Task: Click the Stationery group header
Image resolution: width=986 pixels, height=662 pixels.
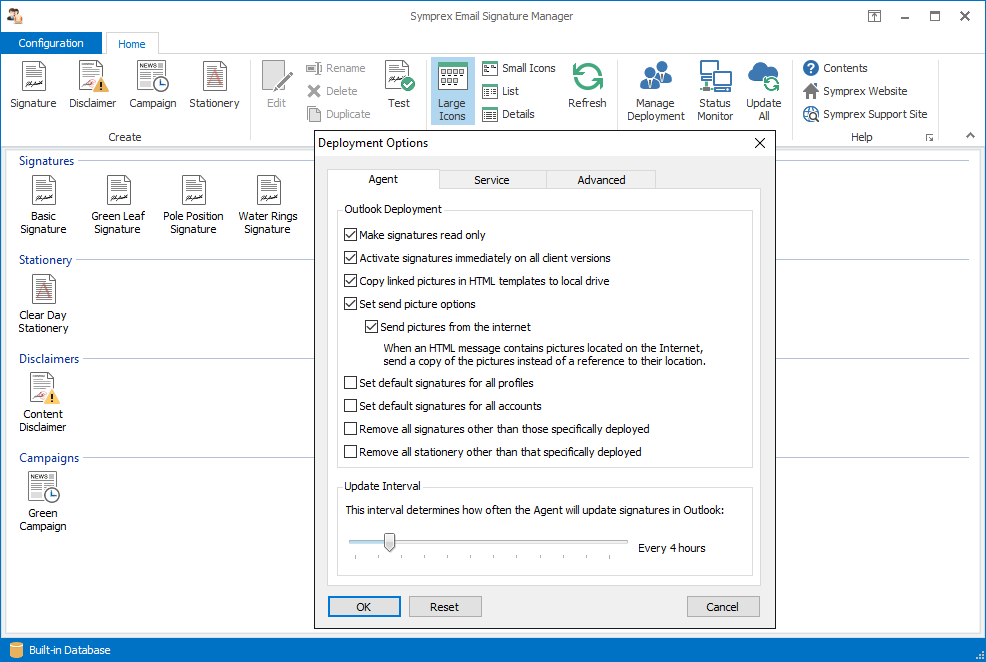Action: coord(45,260)
